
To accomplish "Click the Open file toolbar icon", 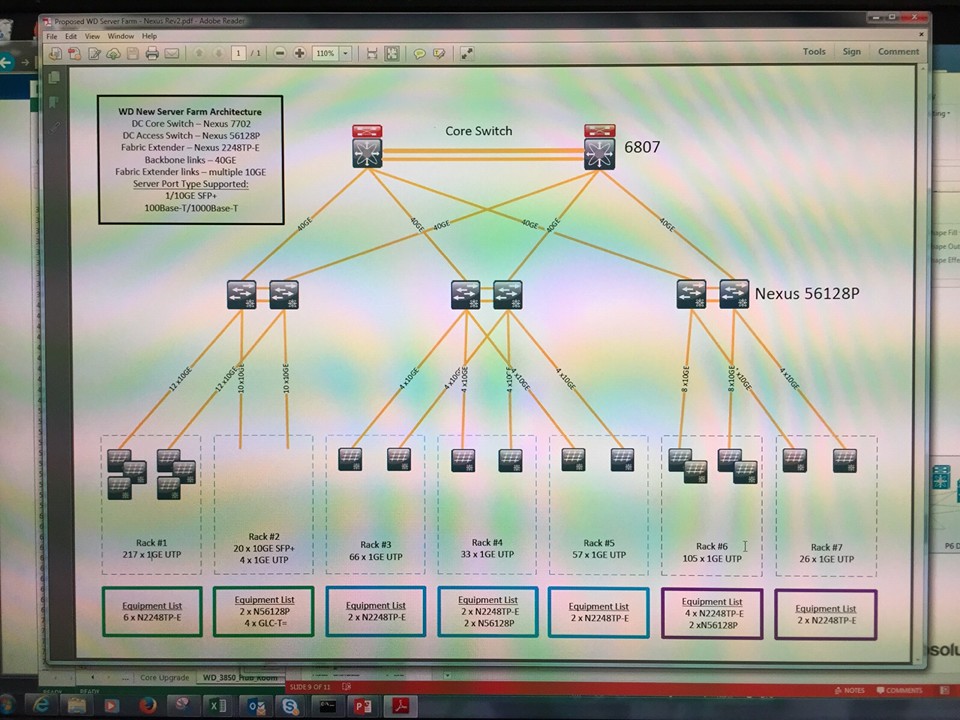I will click(x=55, y=54).
